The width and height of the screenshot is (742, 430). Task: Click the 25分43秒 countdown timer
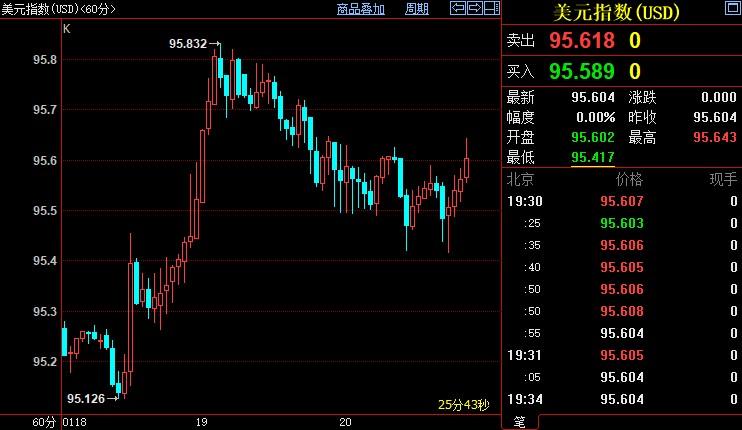coord(463,405)
